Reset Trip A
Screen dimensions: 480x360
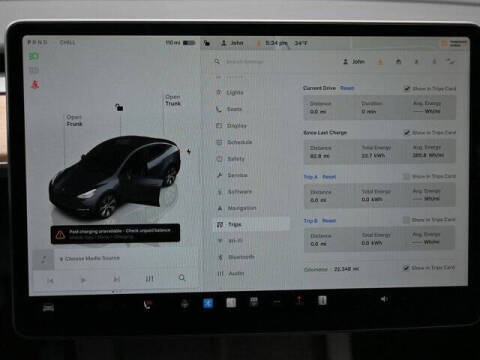[x=329, y=177]
